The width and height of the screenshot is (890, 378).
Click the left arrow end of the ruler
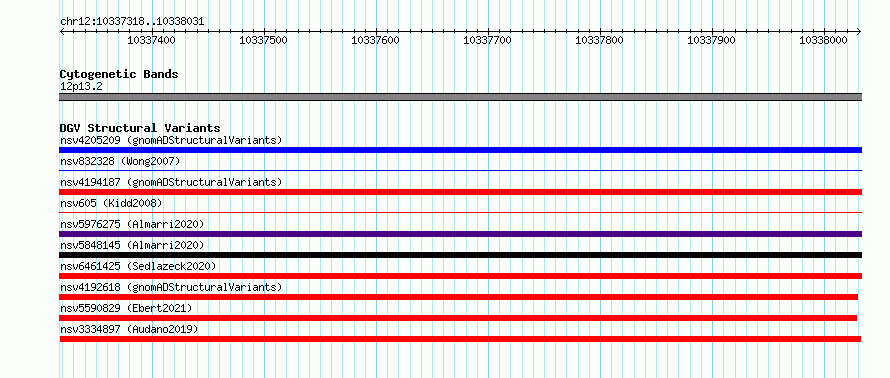(x=62, y=32)
